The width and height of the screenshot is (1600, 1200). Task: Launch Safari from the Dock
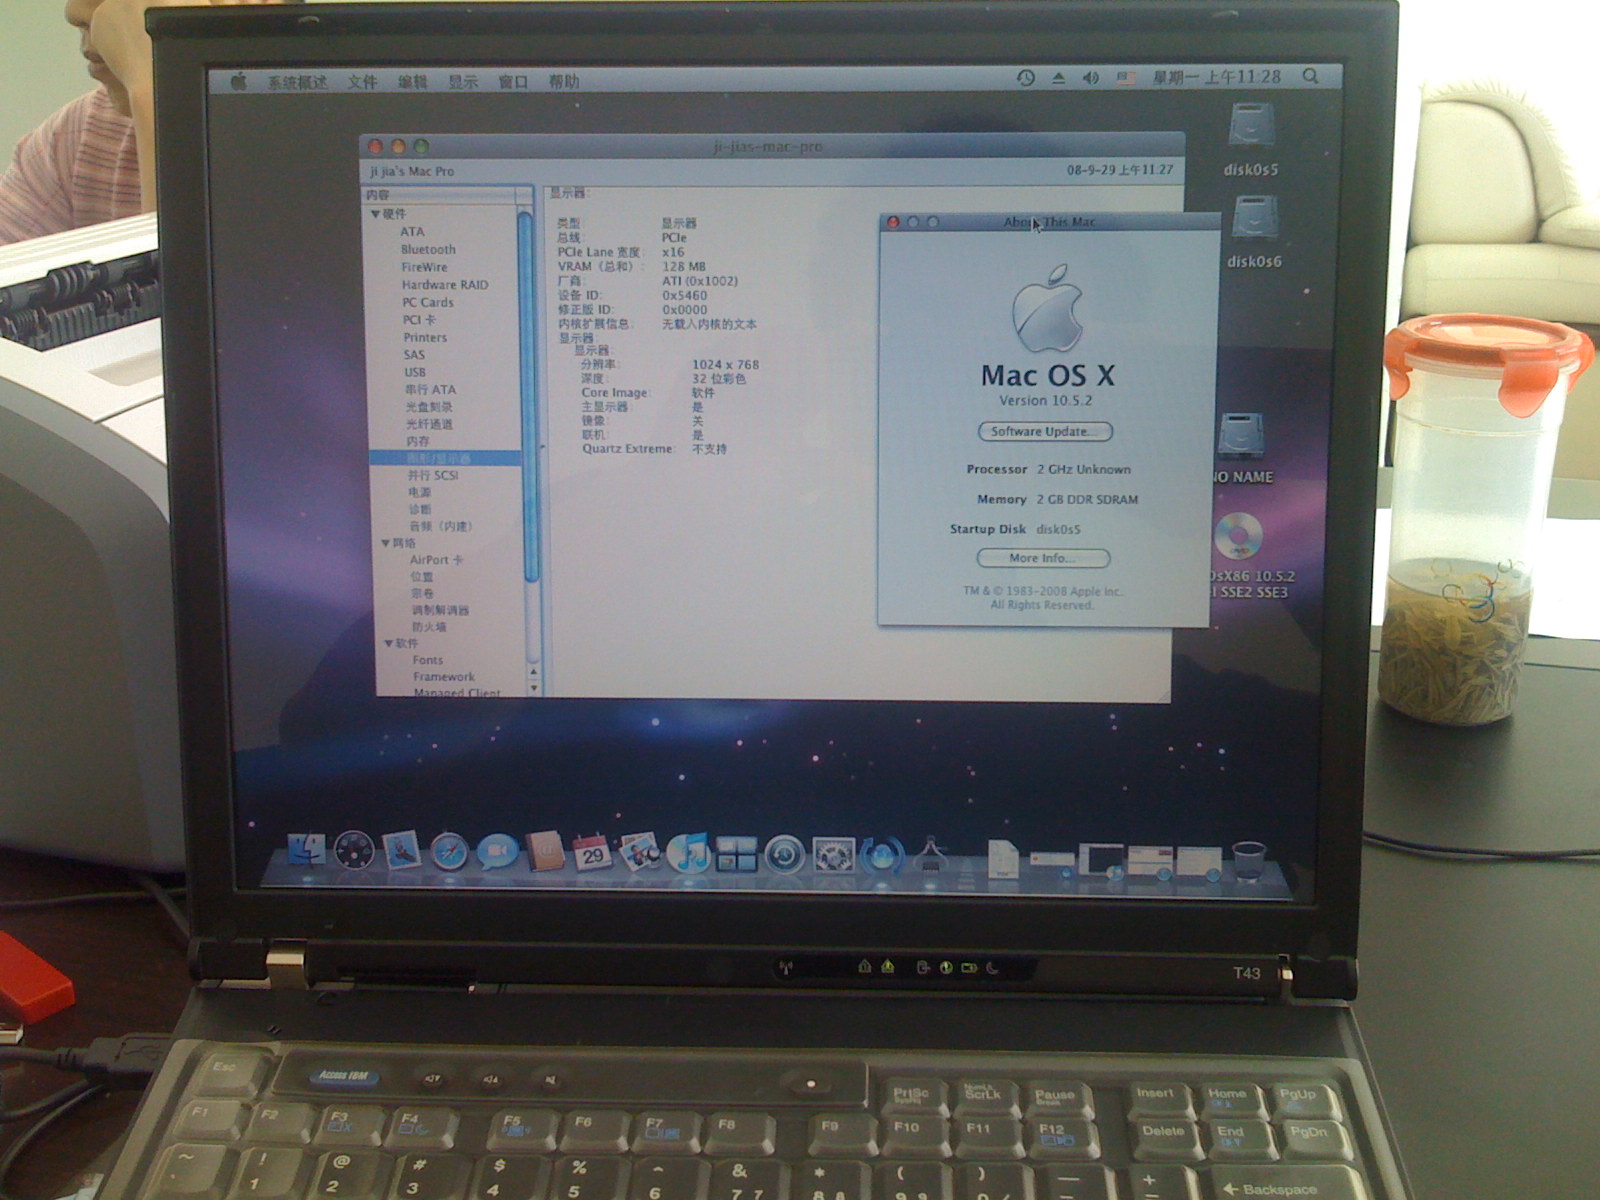449,852
